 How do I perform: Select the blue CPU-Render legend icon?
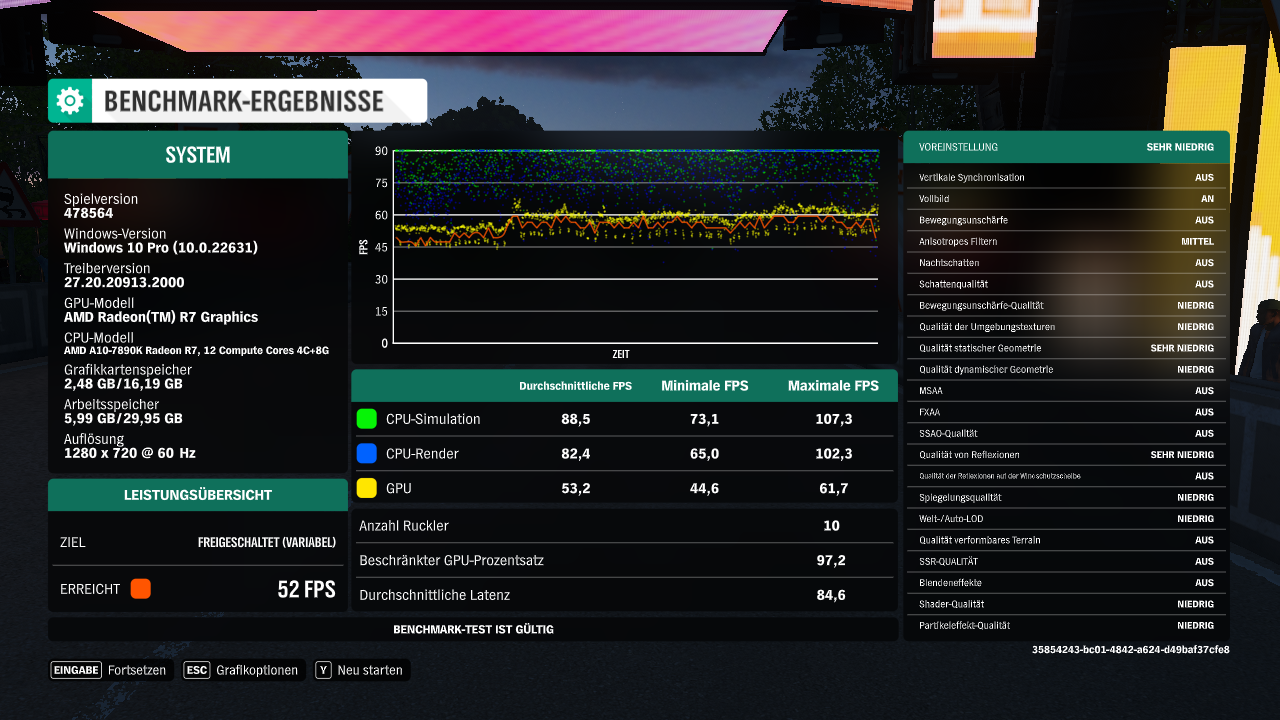[368, 453]
